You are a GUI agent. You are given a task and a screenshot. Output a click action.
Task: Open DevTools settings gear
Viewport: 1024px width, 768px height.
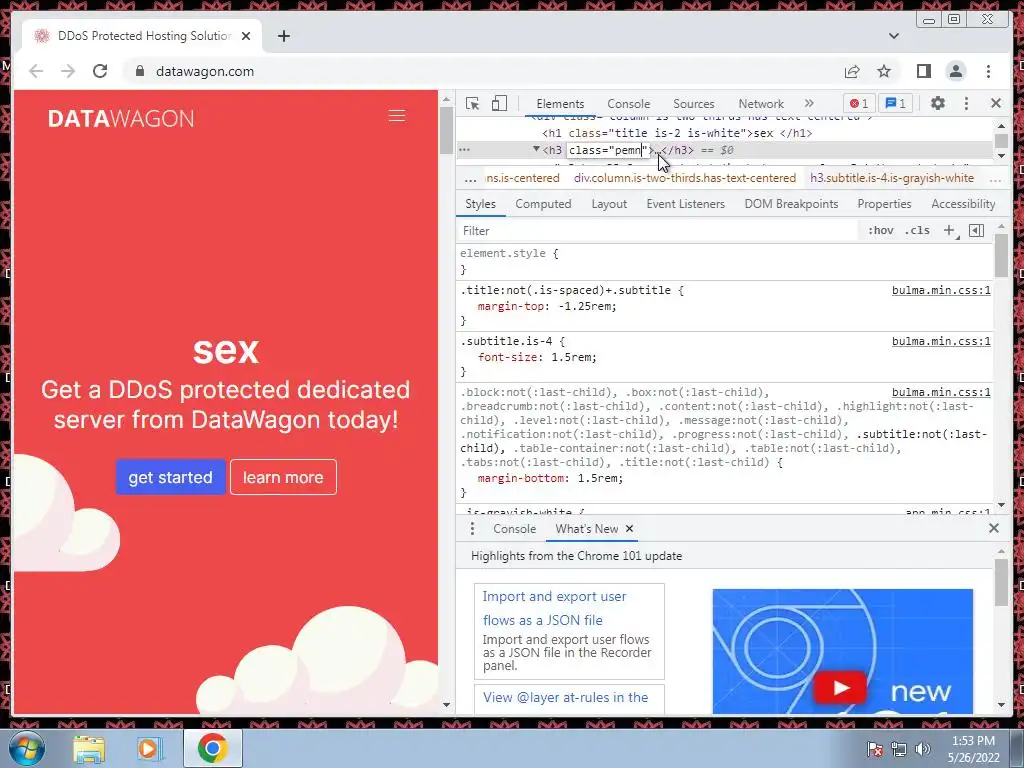pos(938,103)
